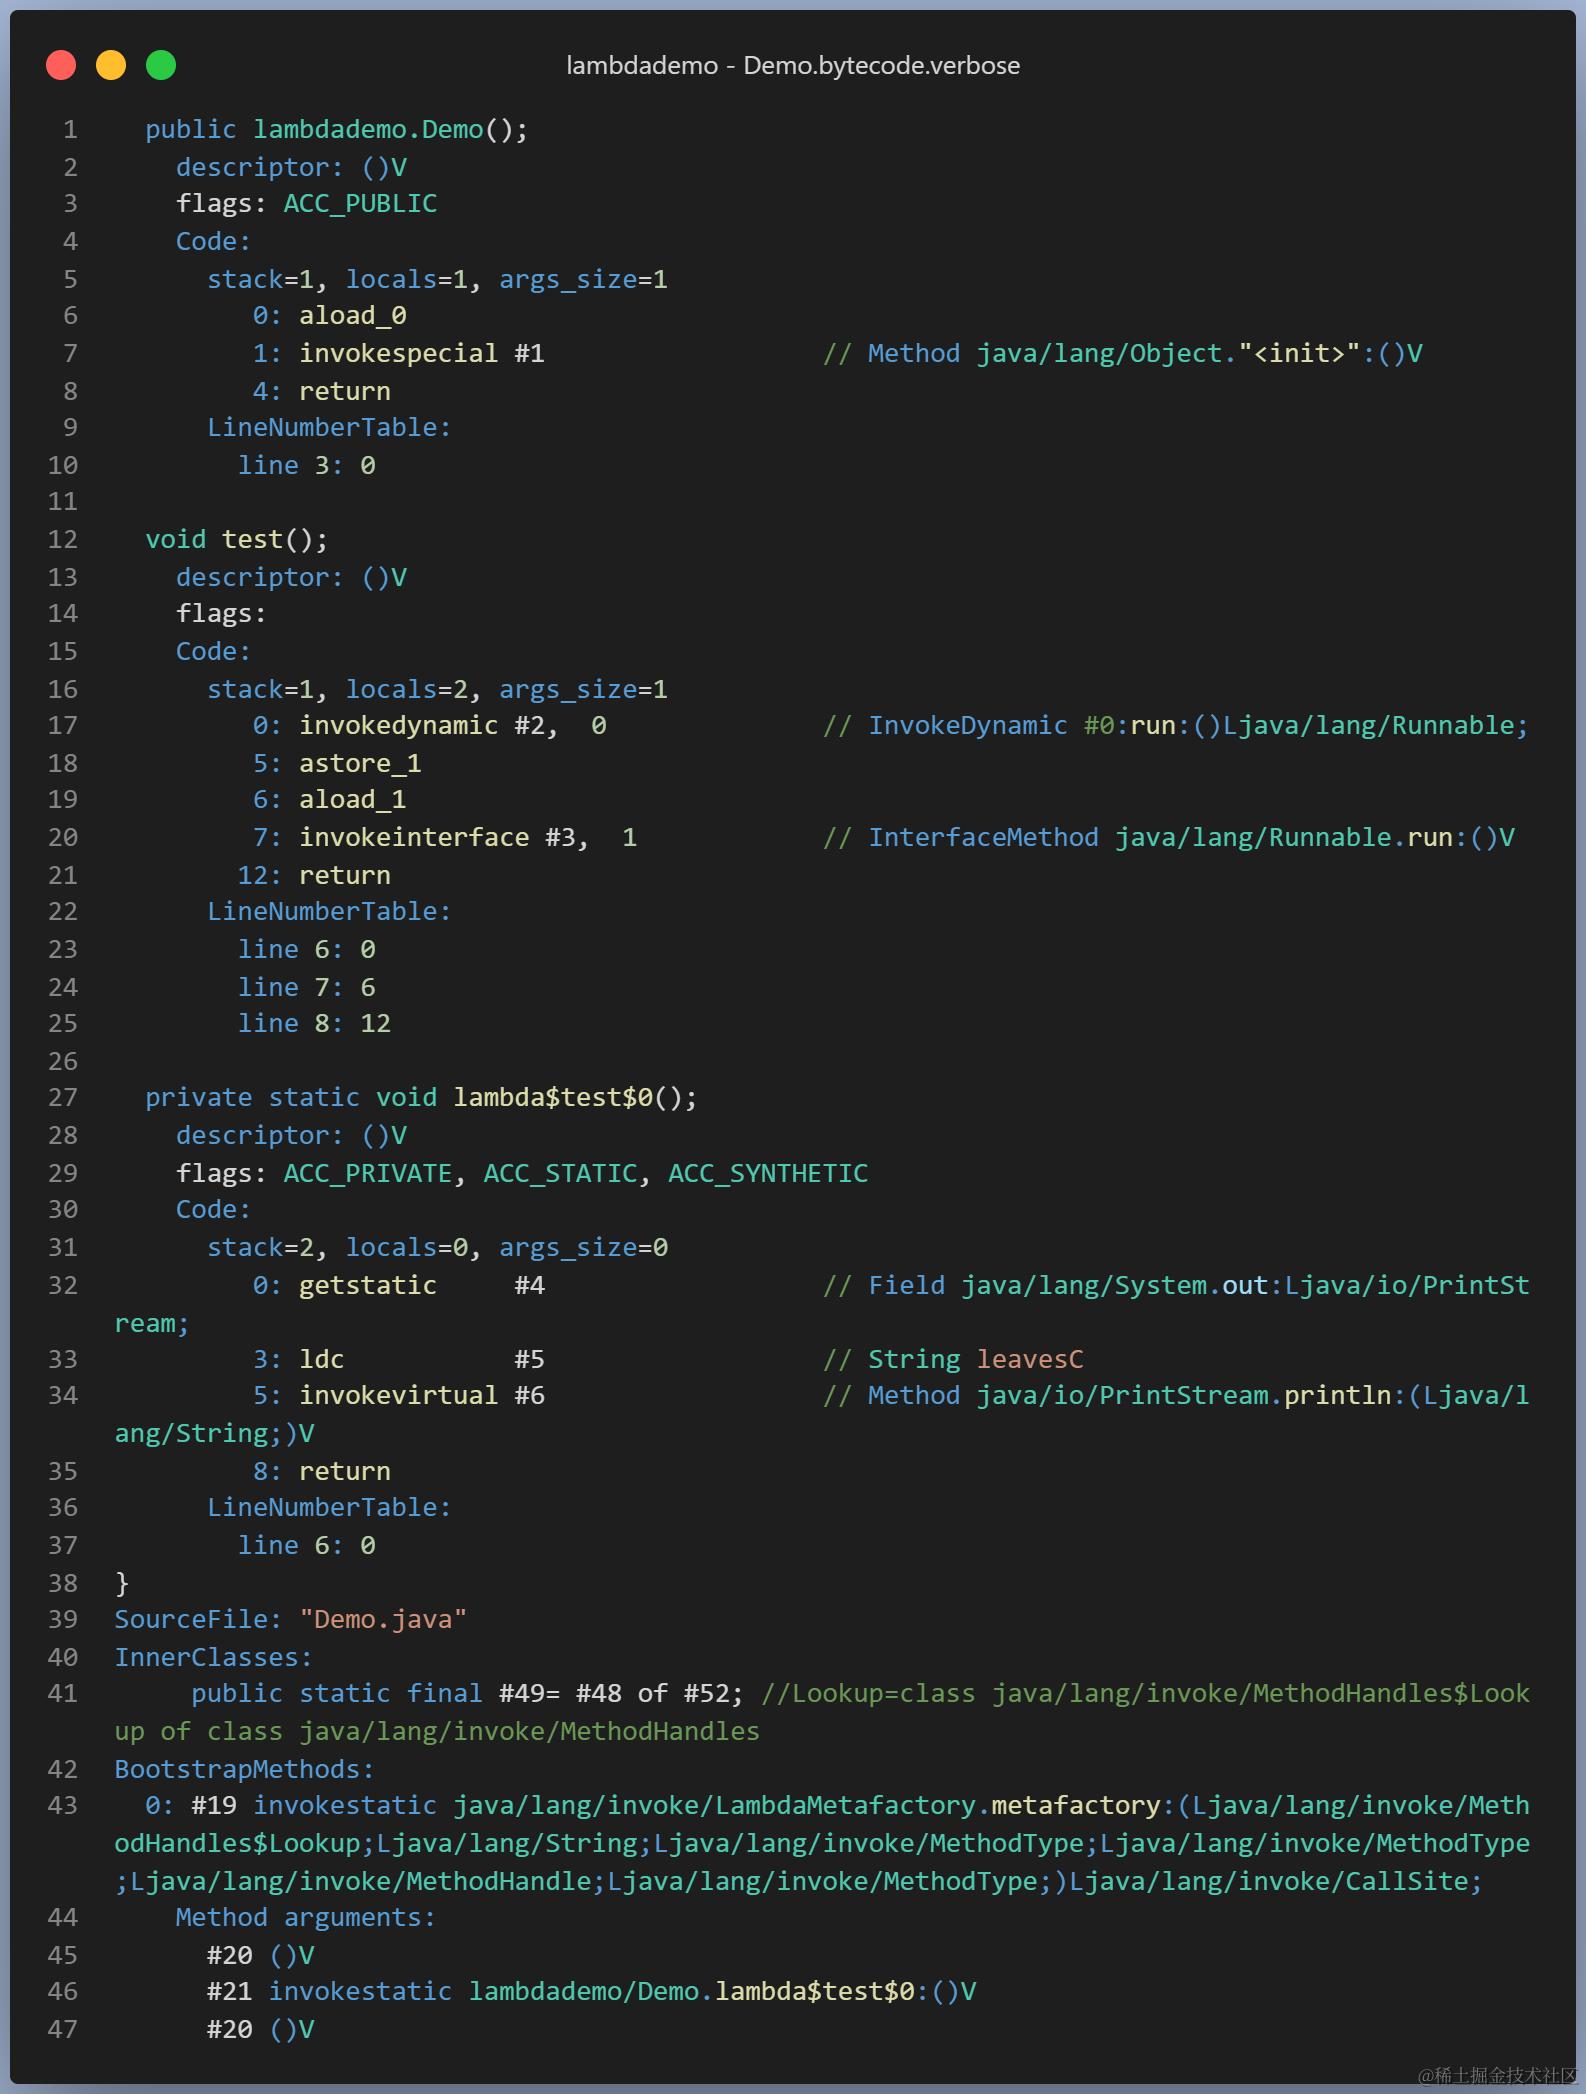Click 'stack=1, locals=2, args_size=1' on line 16
This screenshot has height=2094, width=1586.
click(437, 689)
